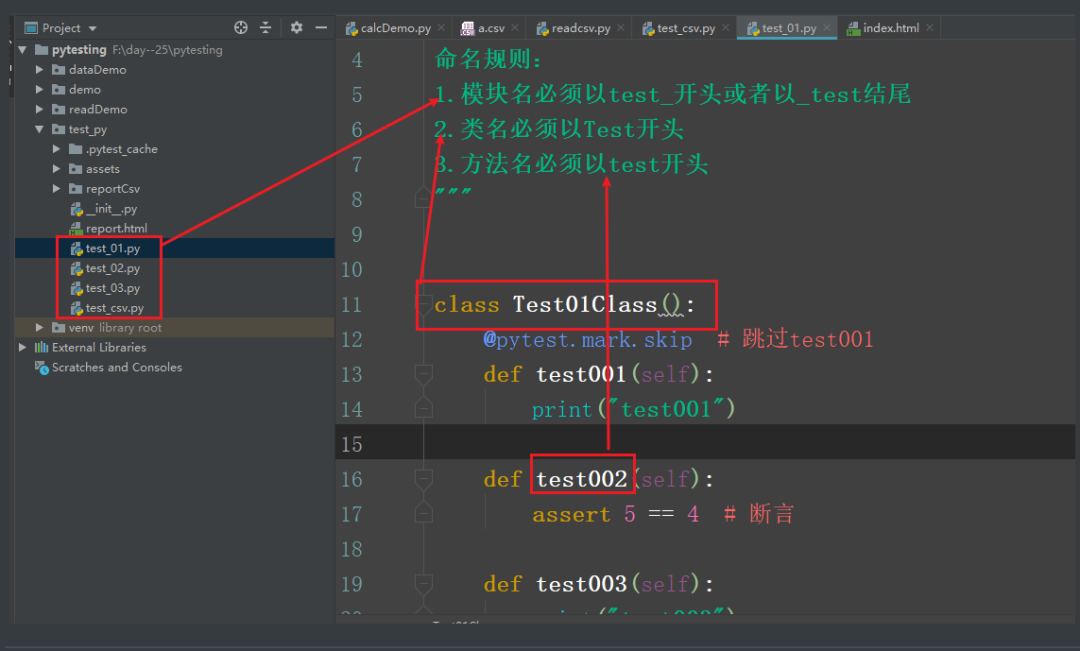The height and width of the screenshot is (651, 1080).
Task: Switch to test_01.py editor tab
Action: coord(789,28)
